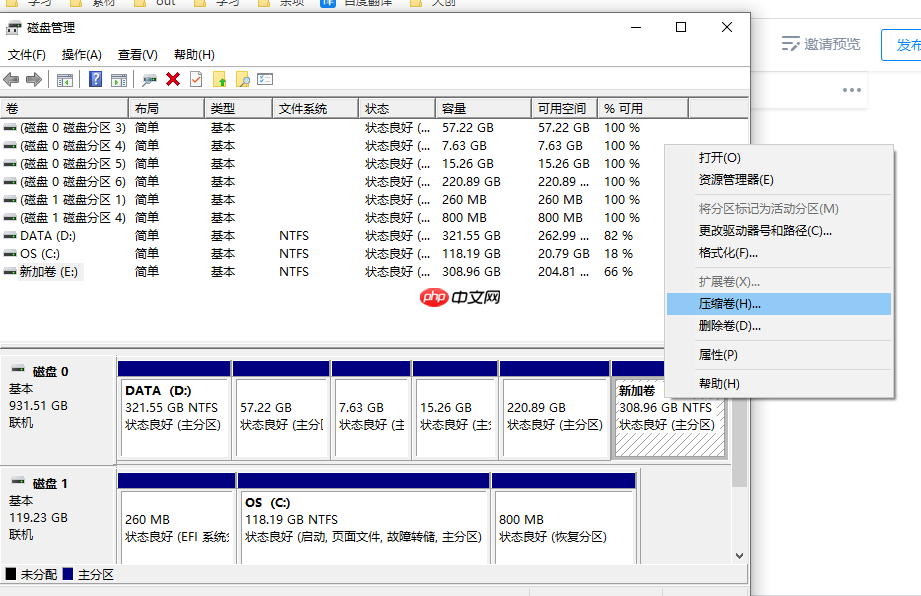Click 格式化(F)... context menu entry

click(728, 253)
